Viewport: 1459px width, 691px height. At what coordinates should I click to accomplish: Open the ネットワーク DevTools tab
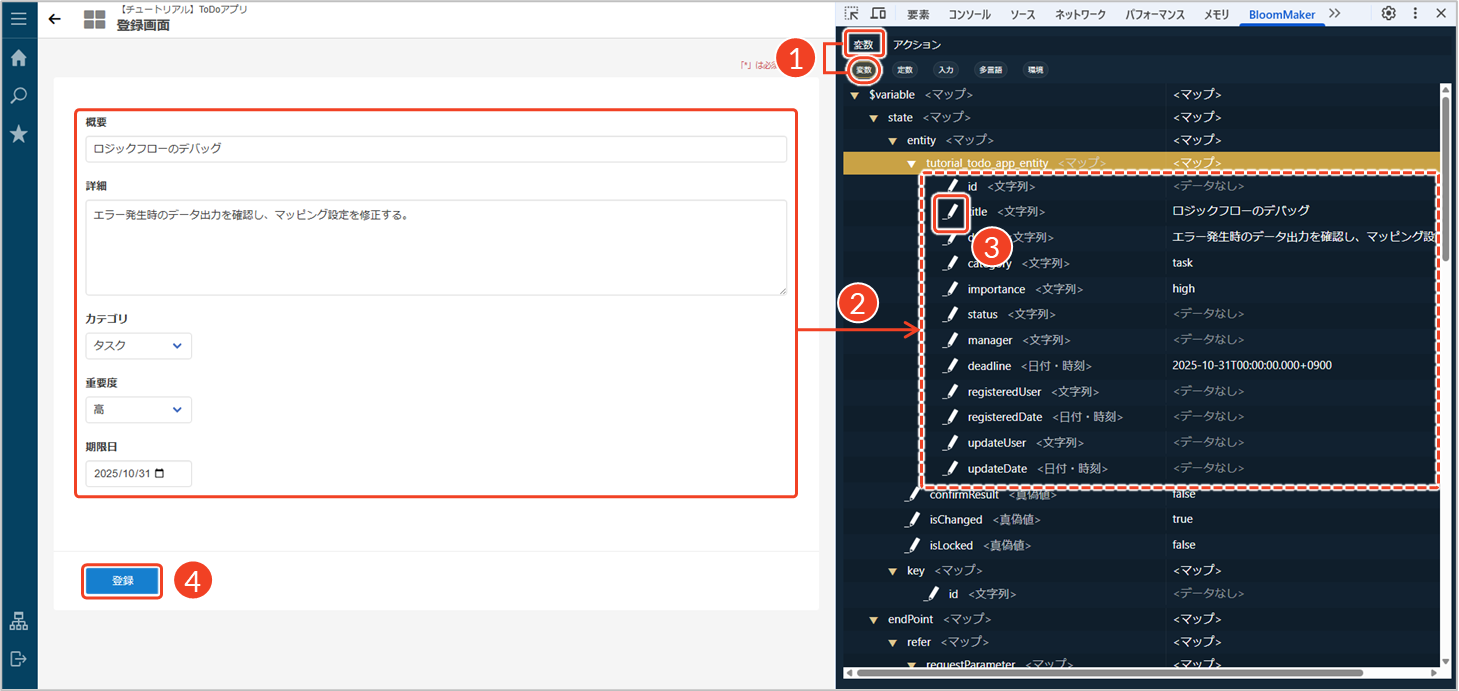(1080, 15)
